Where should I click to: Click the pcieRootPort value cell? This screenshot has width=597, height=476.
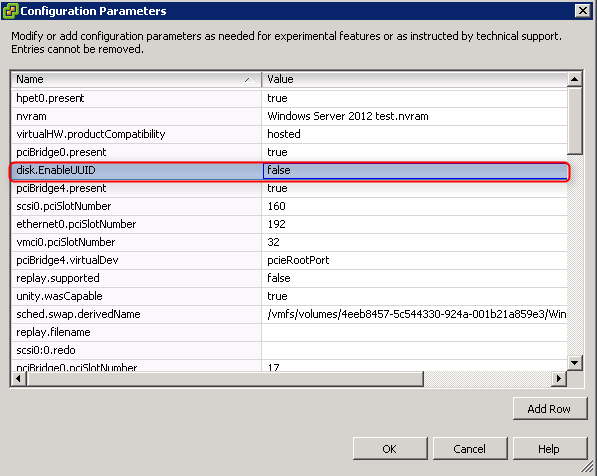[x=415, y=260]
